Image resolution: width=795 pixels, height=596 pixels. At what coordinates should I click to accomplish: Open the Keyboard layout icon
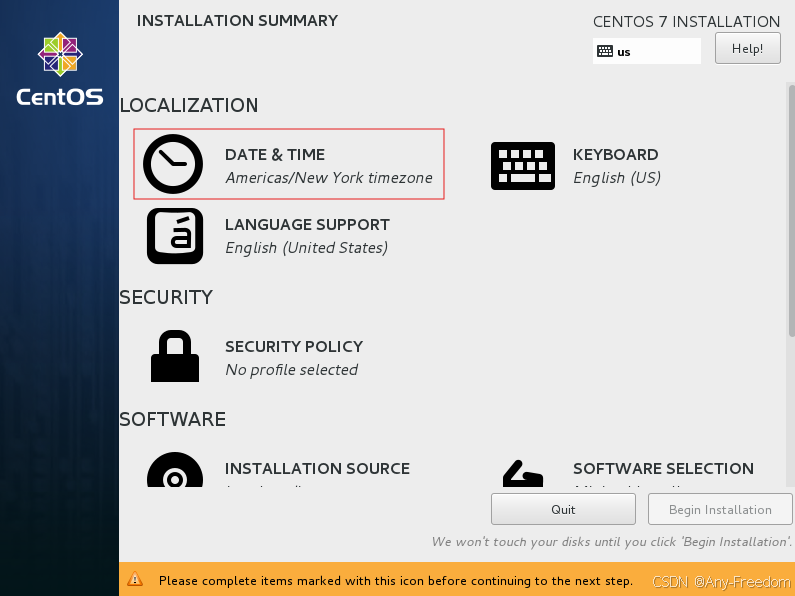523,166
